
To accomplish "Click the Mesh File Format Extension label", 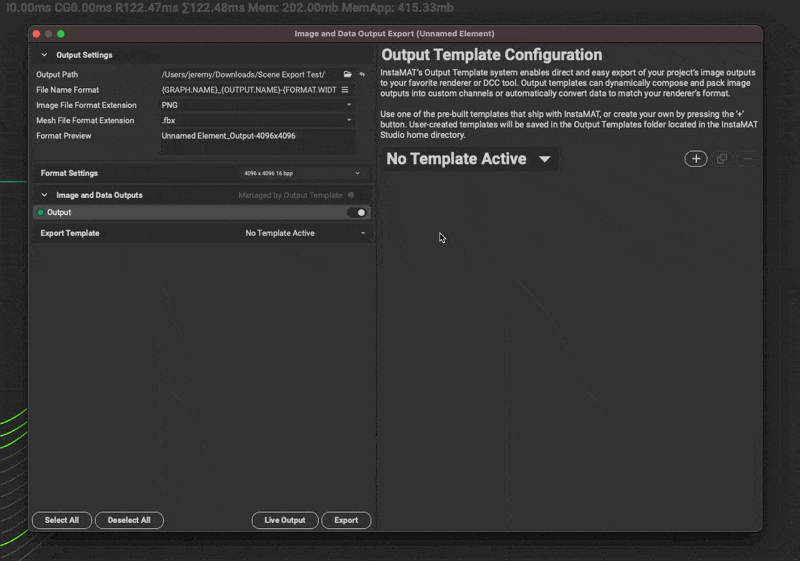I will pos(85,120).
